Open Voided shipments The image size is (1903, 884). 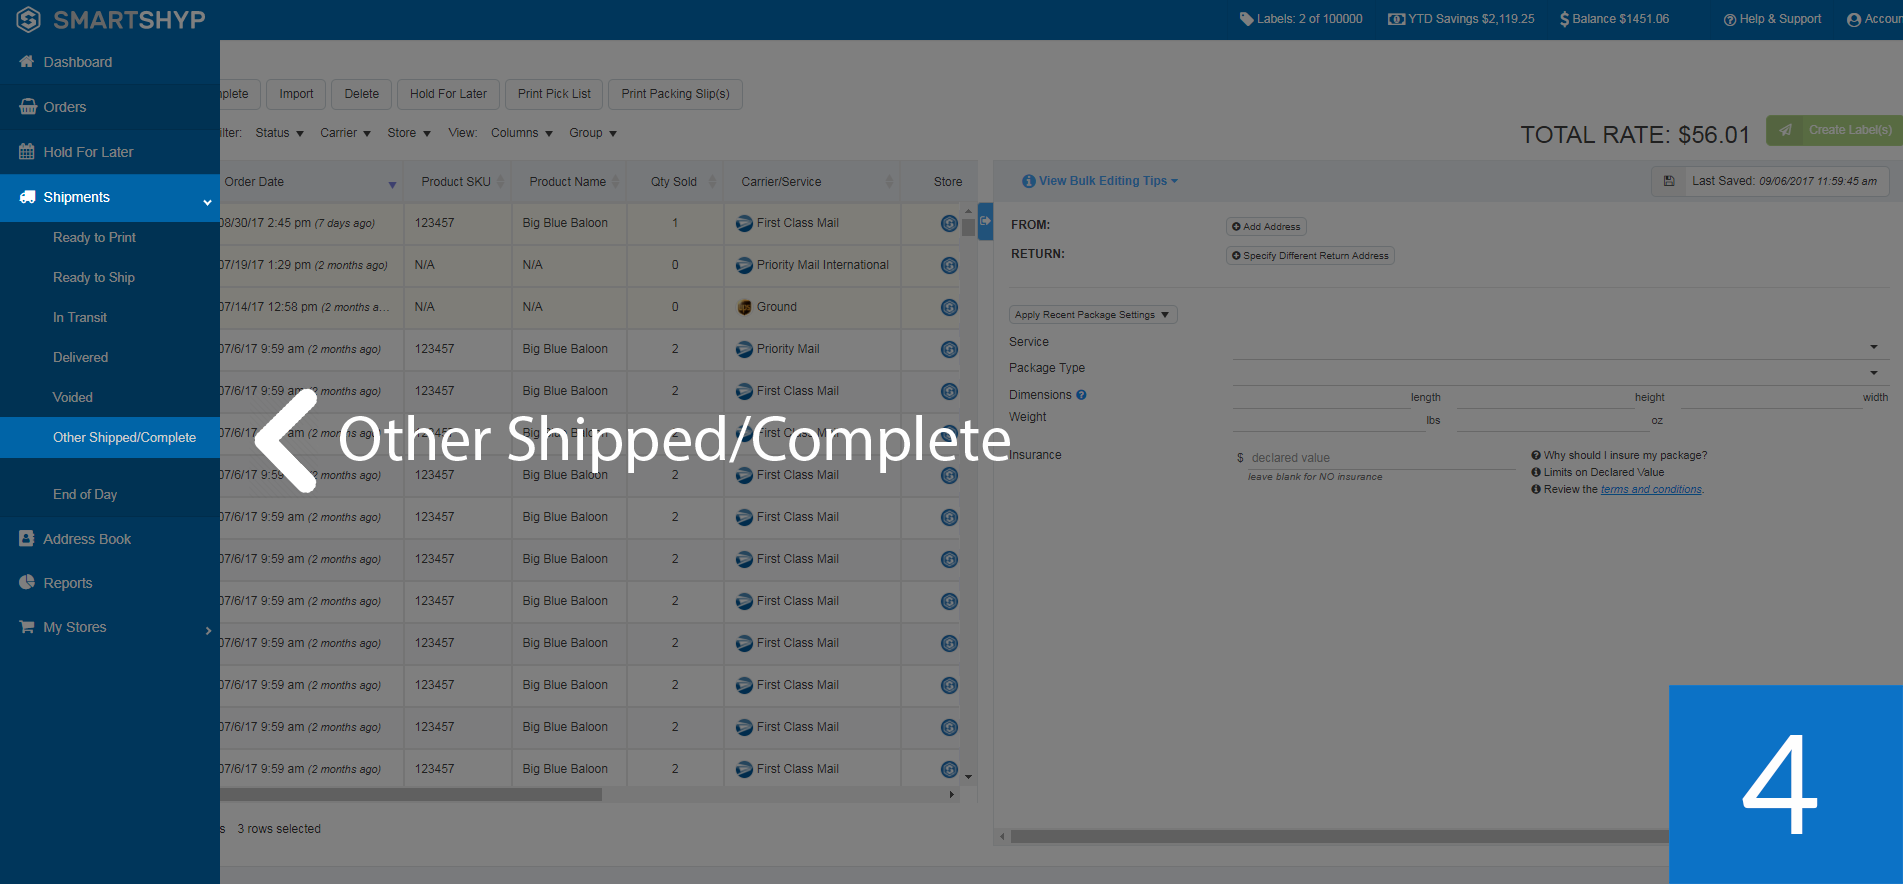click(72, 397)
